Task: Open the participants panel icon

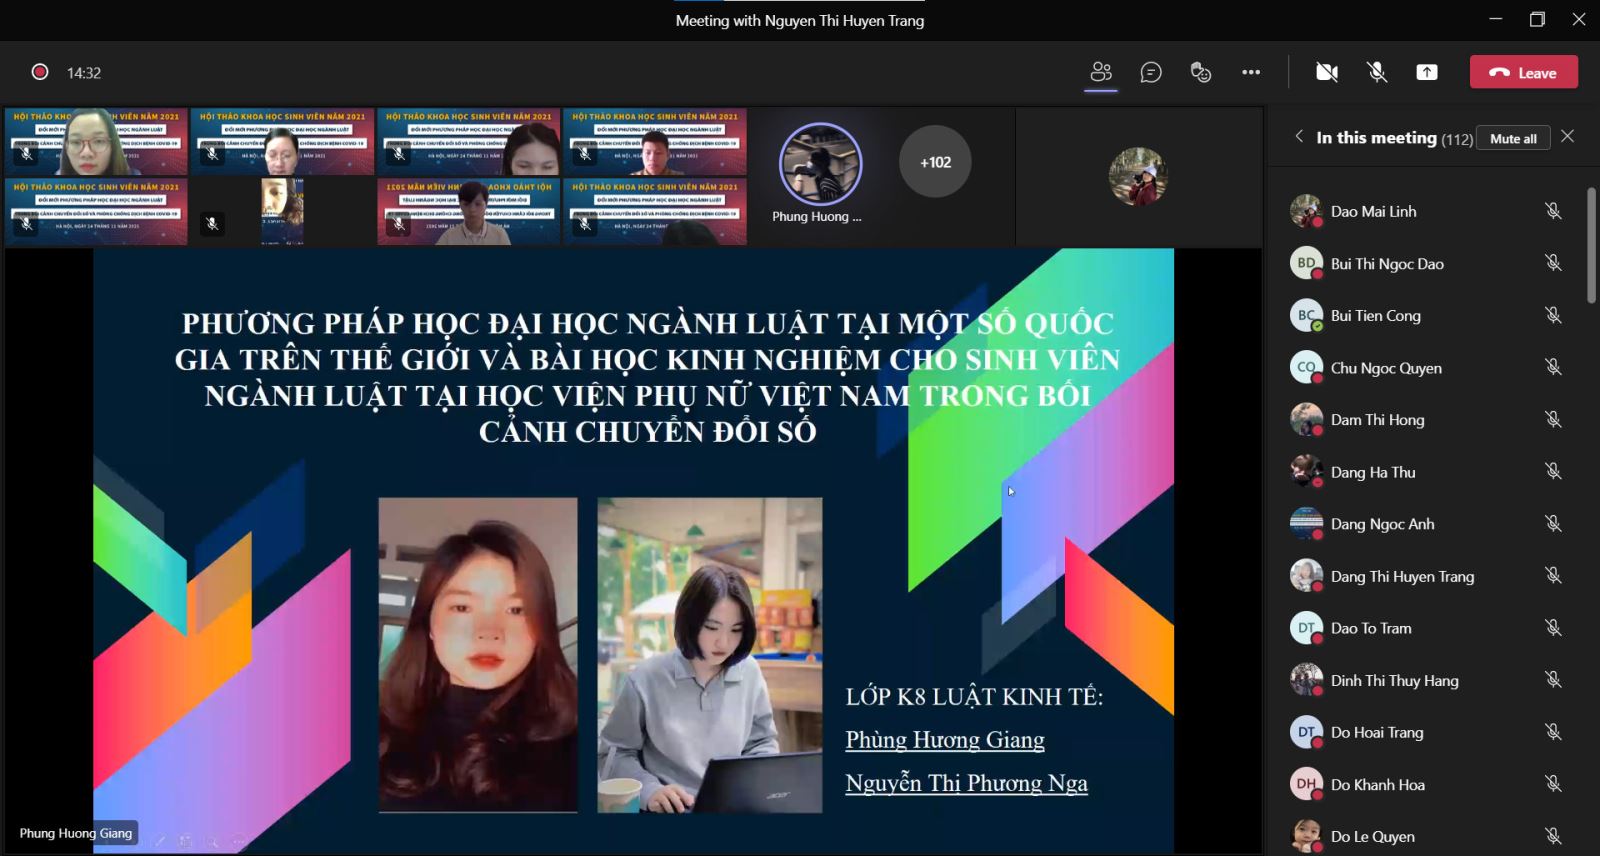Action: tap(1101, 72)
